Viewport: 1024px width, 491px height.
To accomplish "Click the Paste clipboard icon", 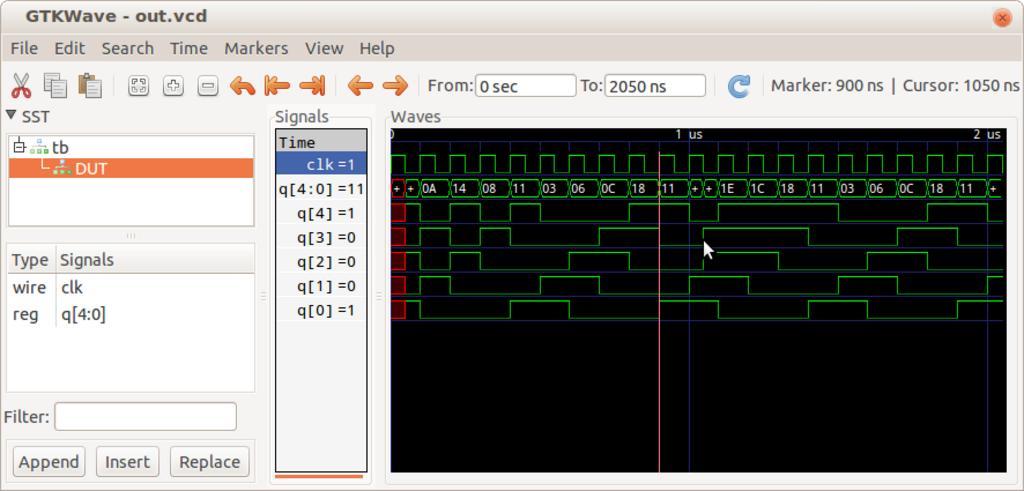I will pyautogui.click(x=90, y=86).
